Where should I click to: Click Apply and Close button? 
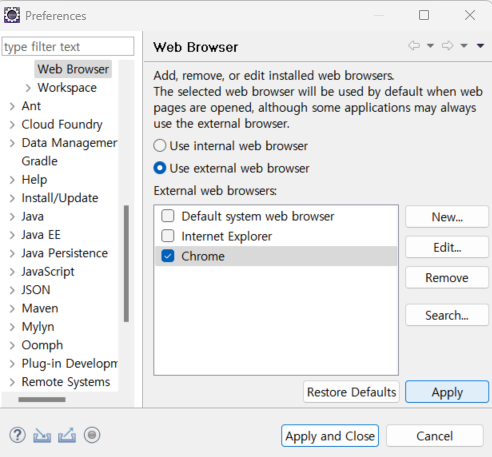point(330,436)
